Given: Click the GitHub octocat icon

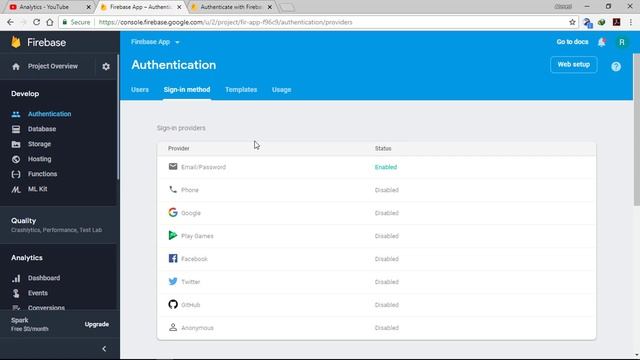Looking at the screenshot, I should 173,304.
